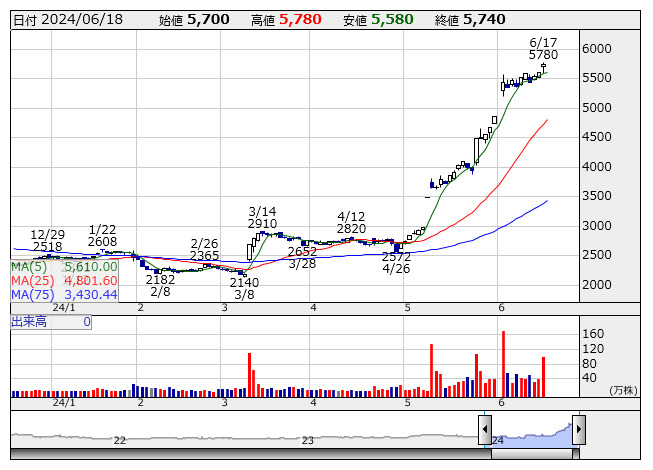This screenshot has width=653, height=470.
Task: Click the 2/26 2365 annotation
Action: tap(204, 249)
